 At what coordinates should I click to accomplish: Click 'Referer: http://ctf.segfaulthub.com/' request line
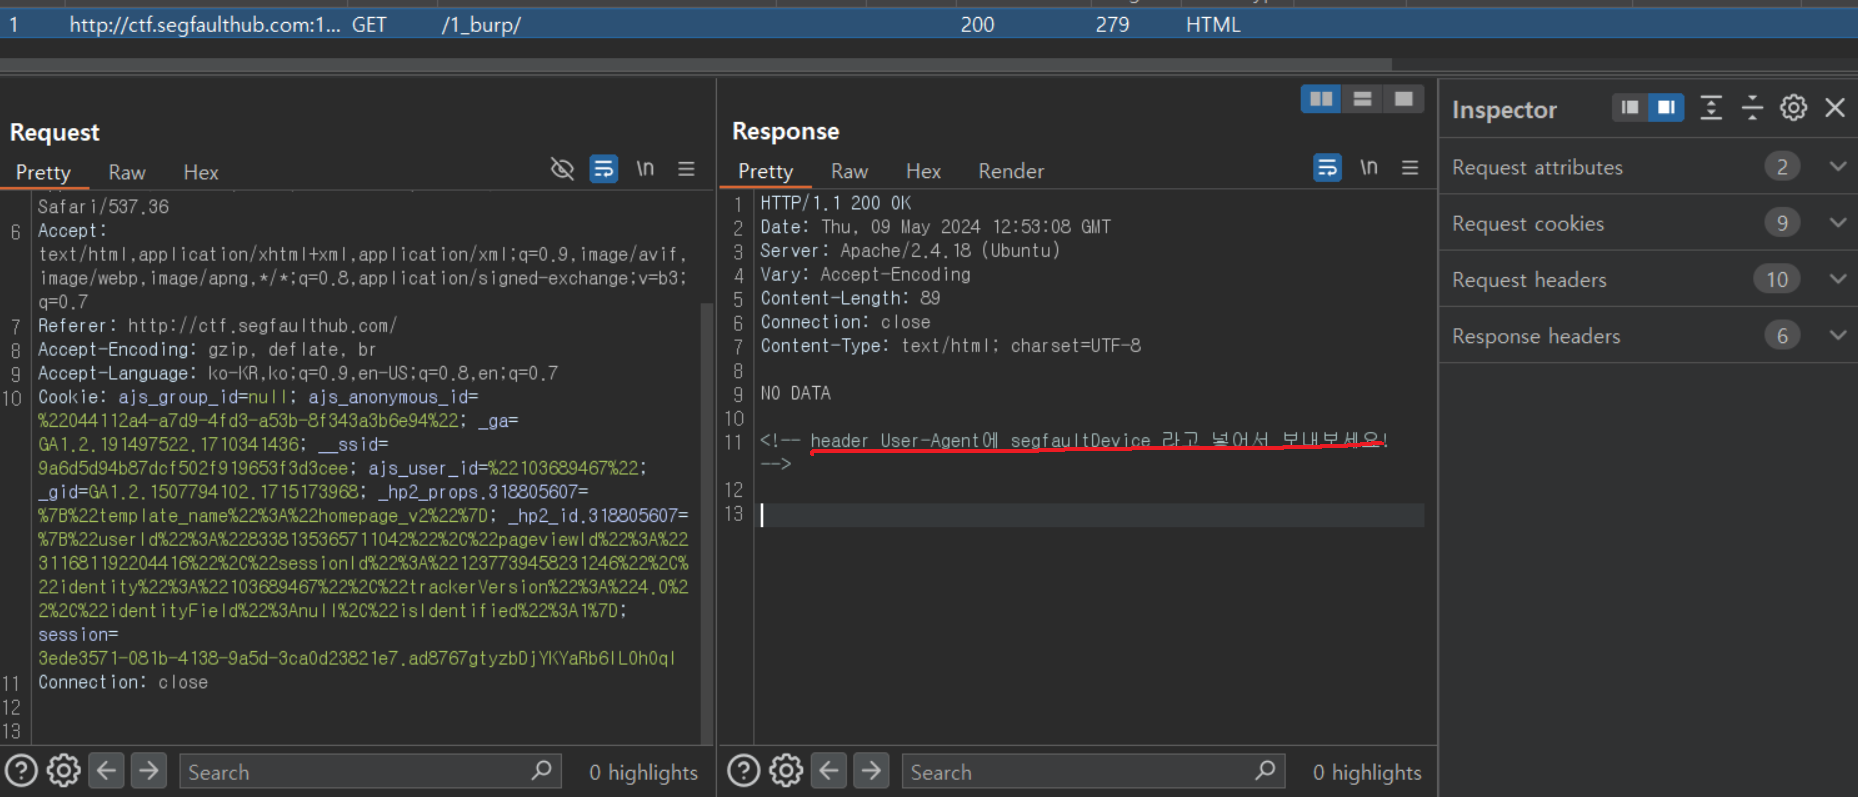[217, 326]
